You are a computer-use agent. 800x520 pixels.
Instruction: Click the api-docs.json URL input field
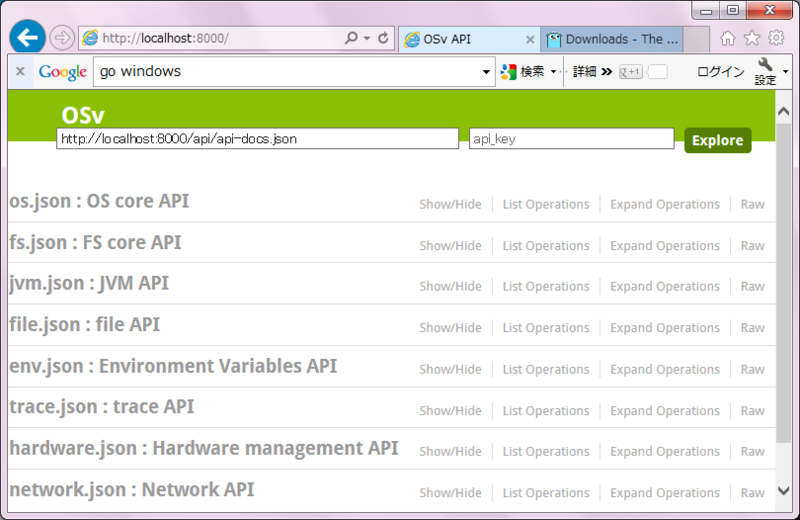(258, 139)
